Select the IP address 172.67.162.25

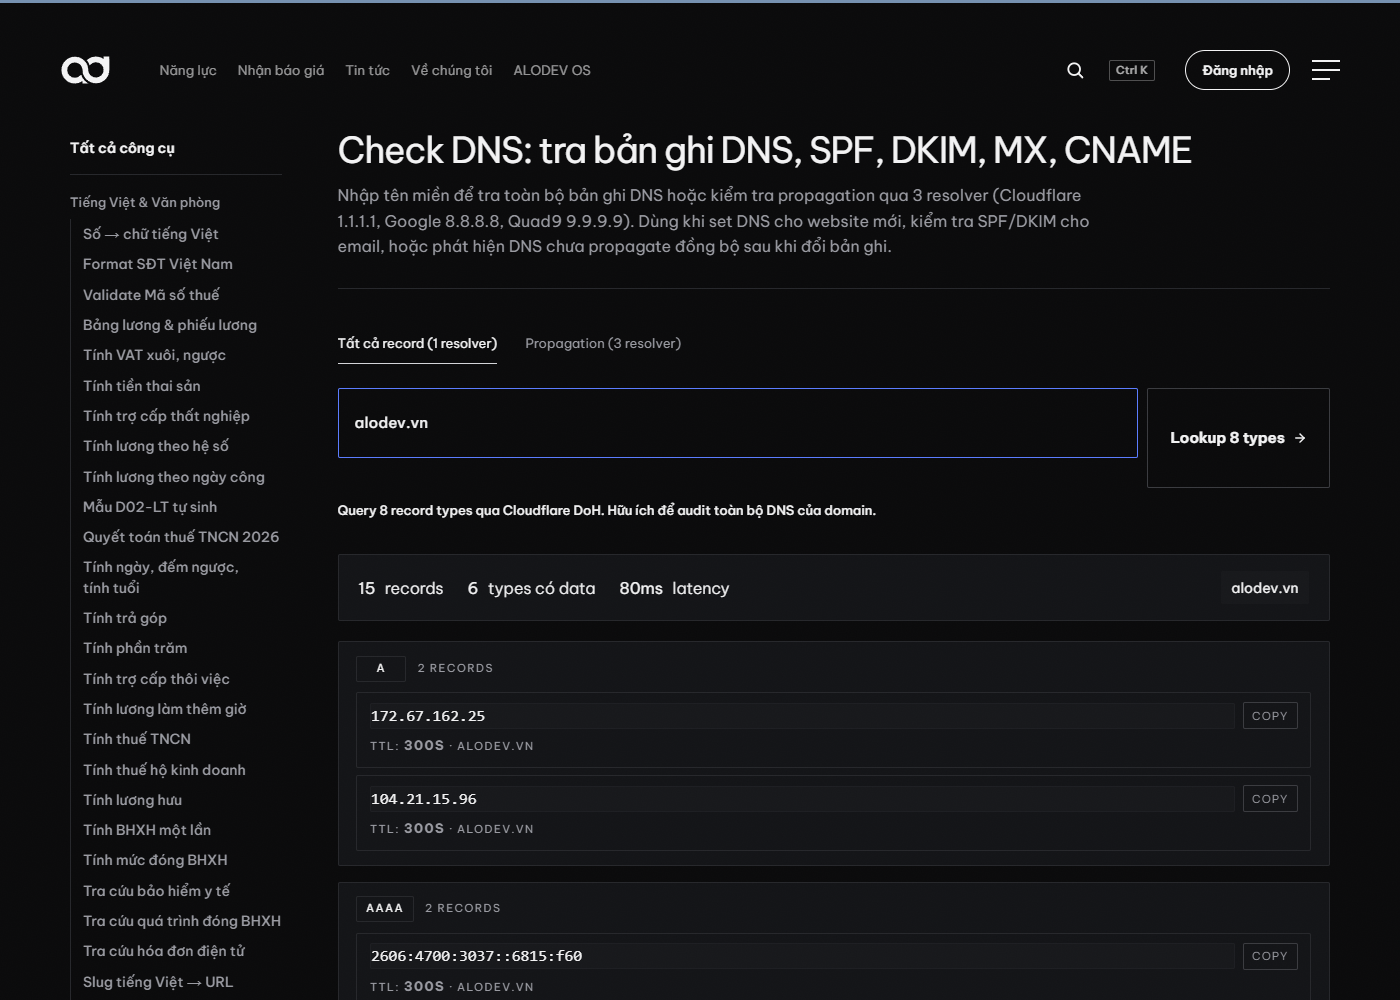pos(428,716)
